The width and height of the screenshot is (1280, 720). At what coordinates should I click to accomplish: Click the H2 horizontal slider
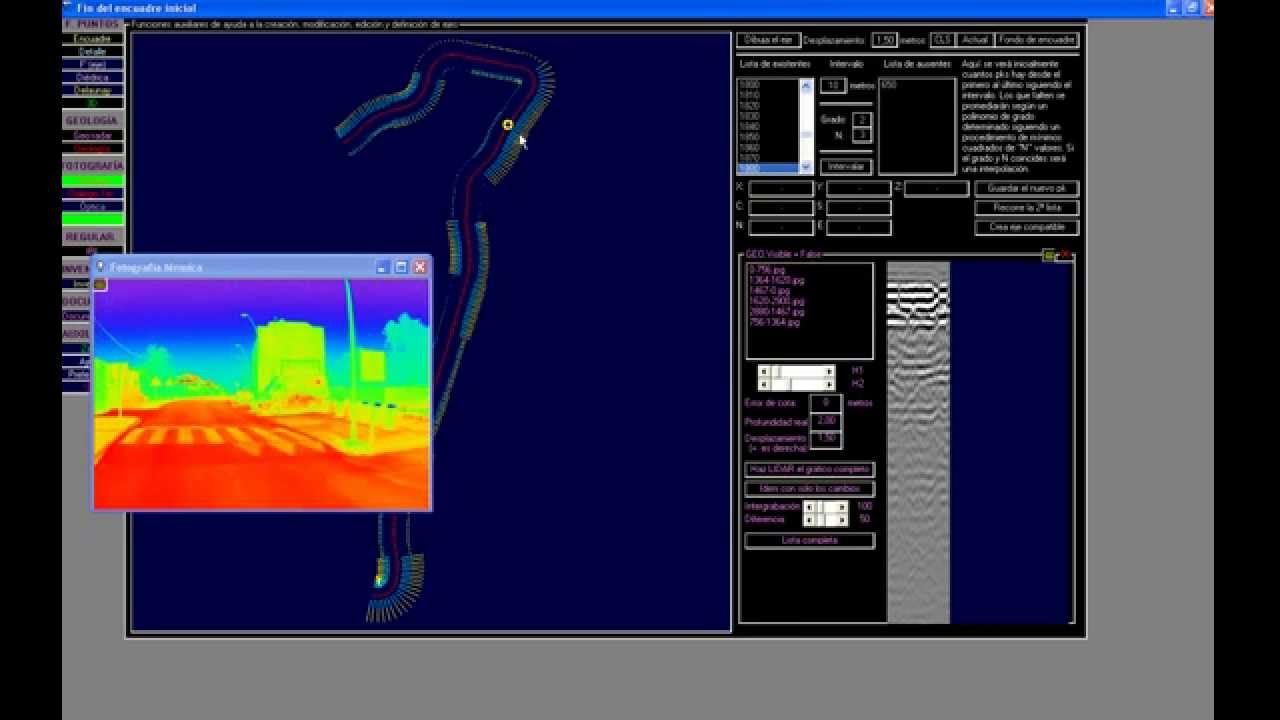[x=796, y=384]
